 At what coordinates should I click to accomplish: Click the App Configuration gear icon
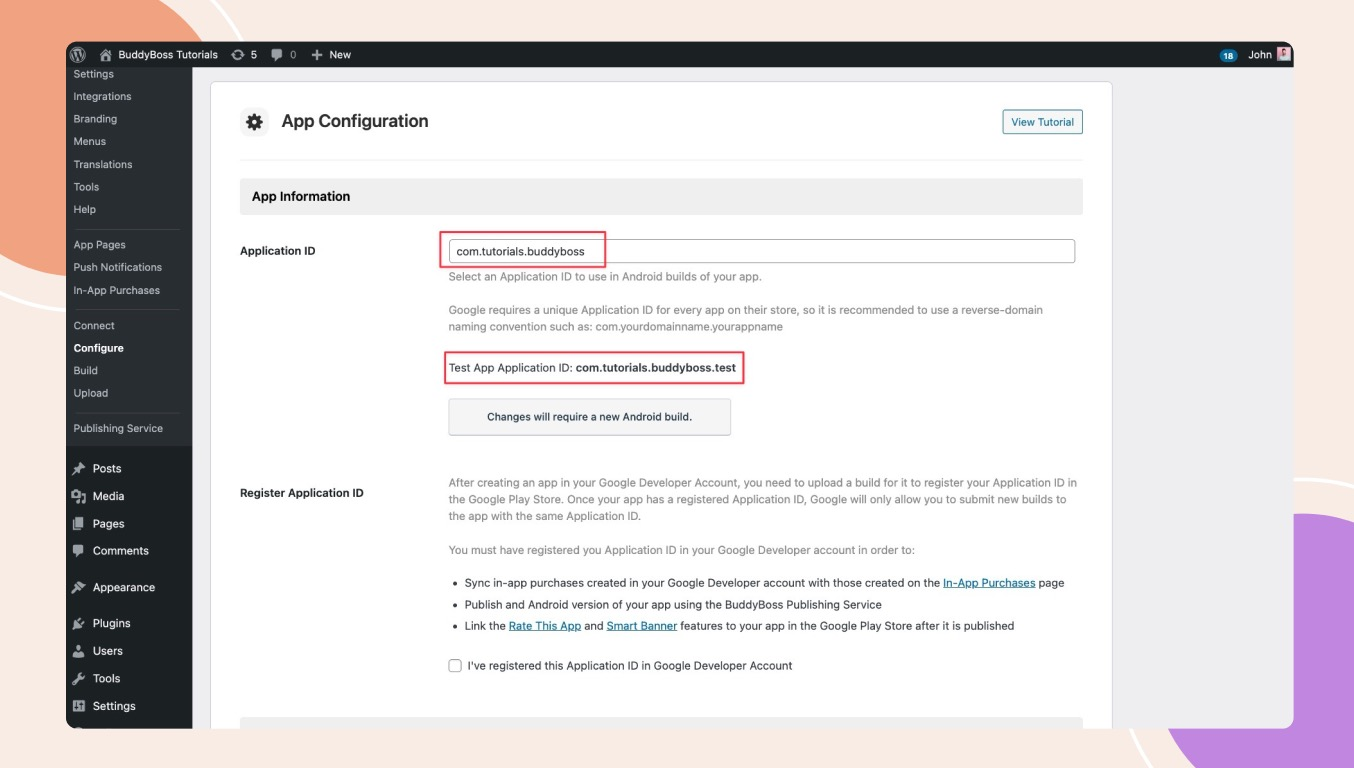tap(254, 122)
